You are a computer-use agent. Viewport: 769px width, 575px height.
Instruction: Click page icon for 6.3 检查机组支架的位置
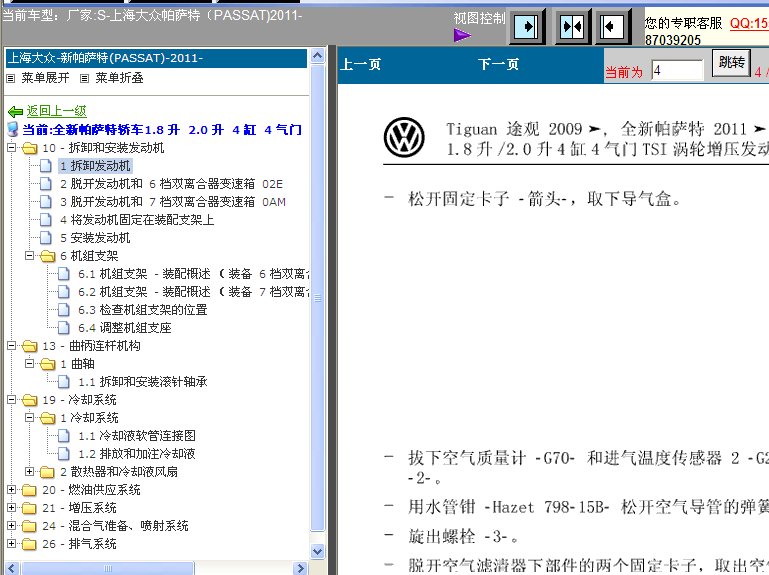[x=63, y=310]
